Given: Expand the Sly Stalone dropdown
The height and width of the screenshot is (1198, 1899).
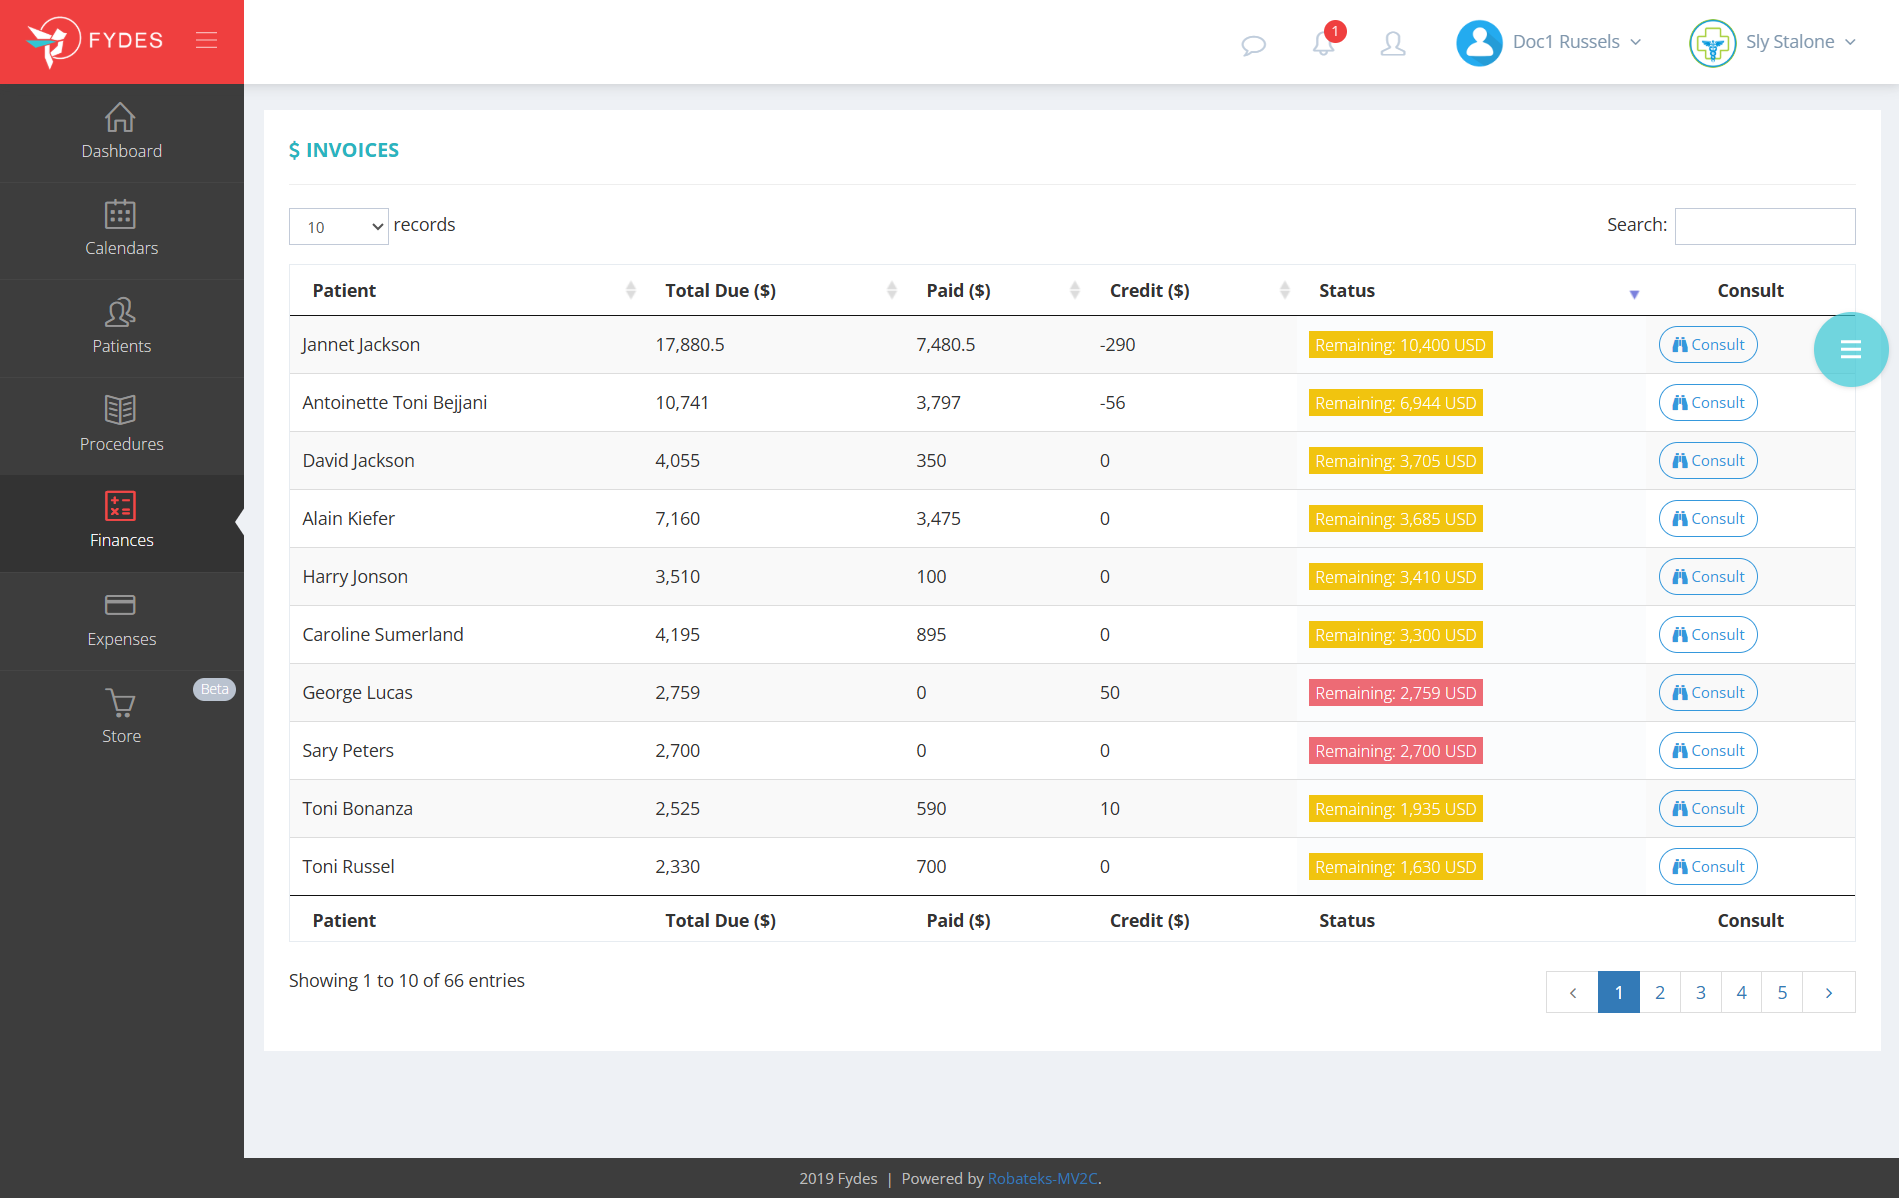Looking at the screenshot, I should click(1773, 42).
